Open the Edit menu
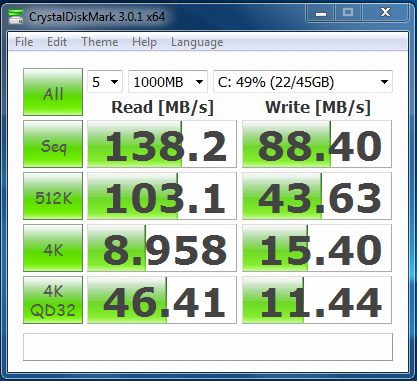 click(57, 42)
